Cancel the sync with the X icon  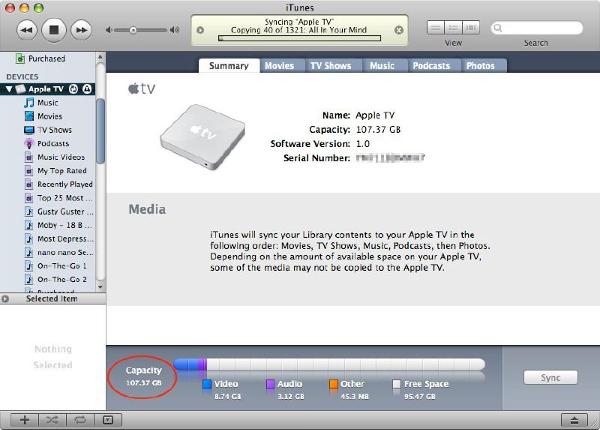(x=399, y=30)
